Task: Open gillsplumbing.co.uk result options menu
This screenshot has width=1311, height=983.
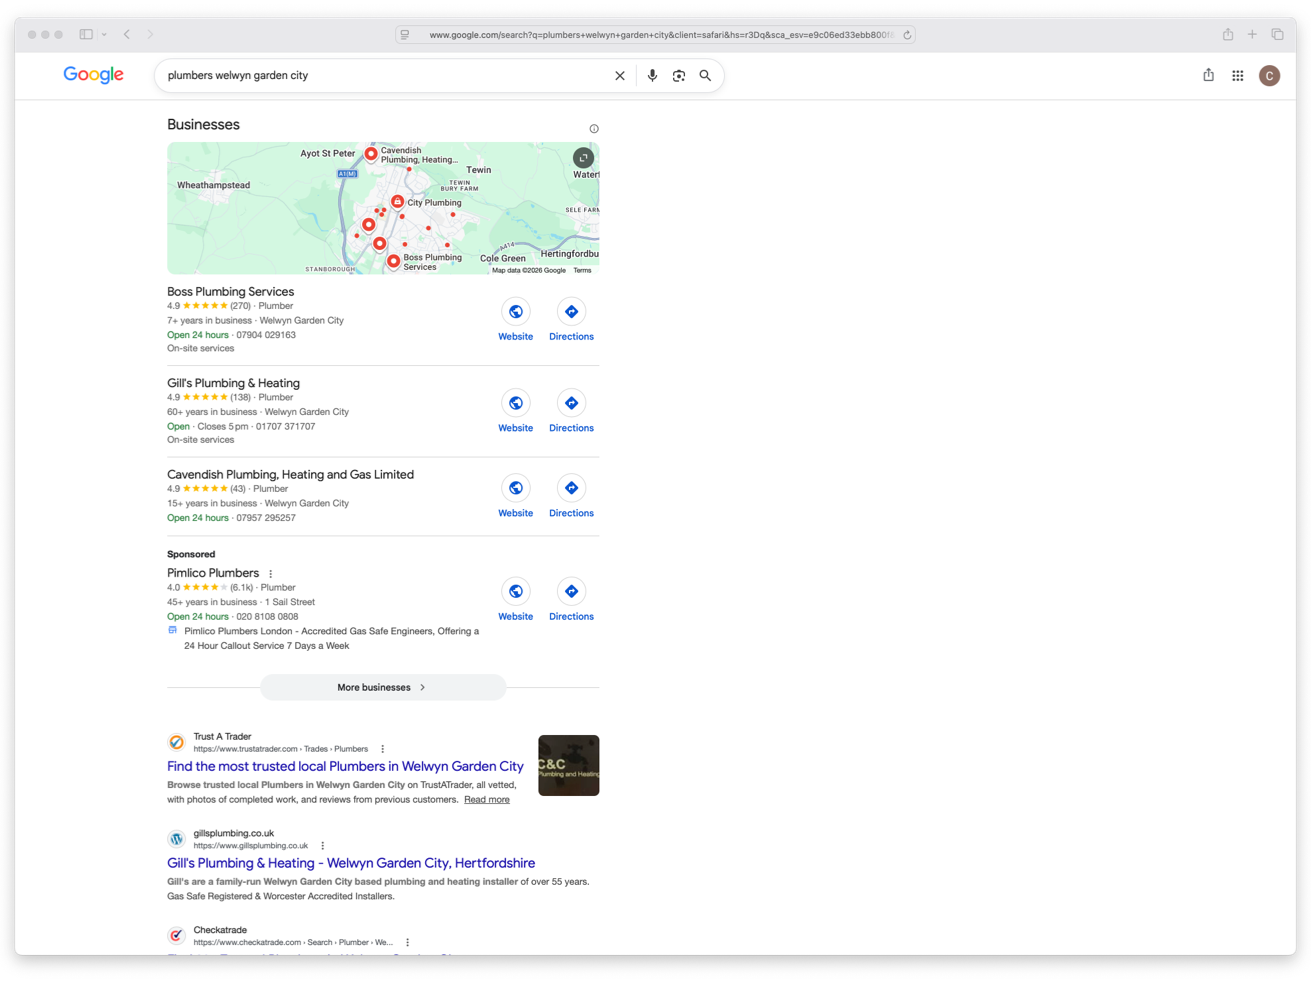Action: click(x=323, y=846)
